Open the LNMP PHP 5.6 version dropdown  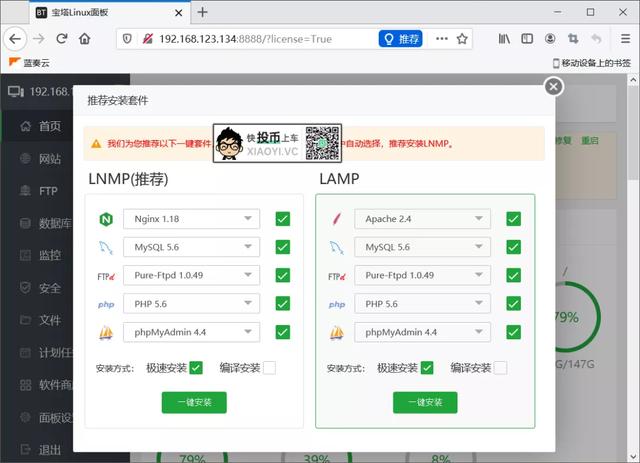(190, 304)
